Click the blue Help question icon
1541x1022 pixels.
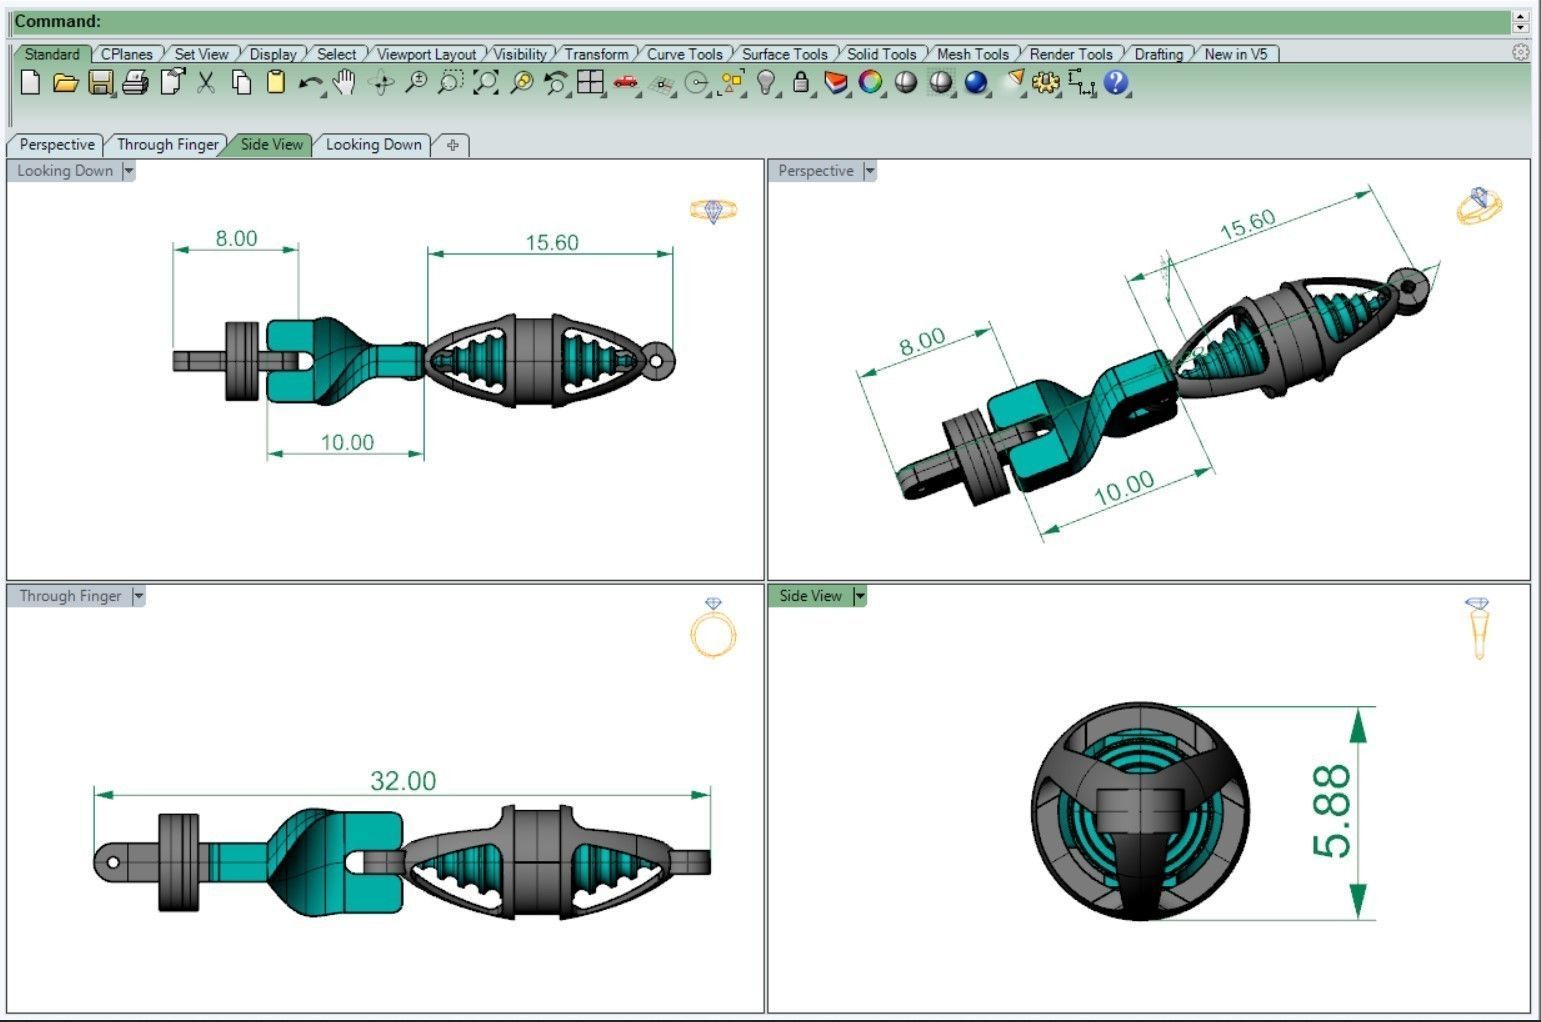[1116, 83]
